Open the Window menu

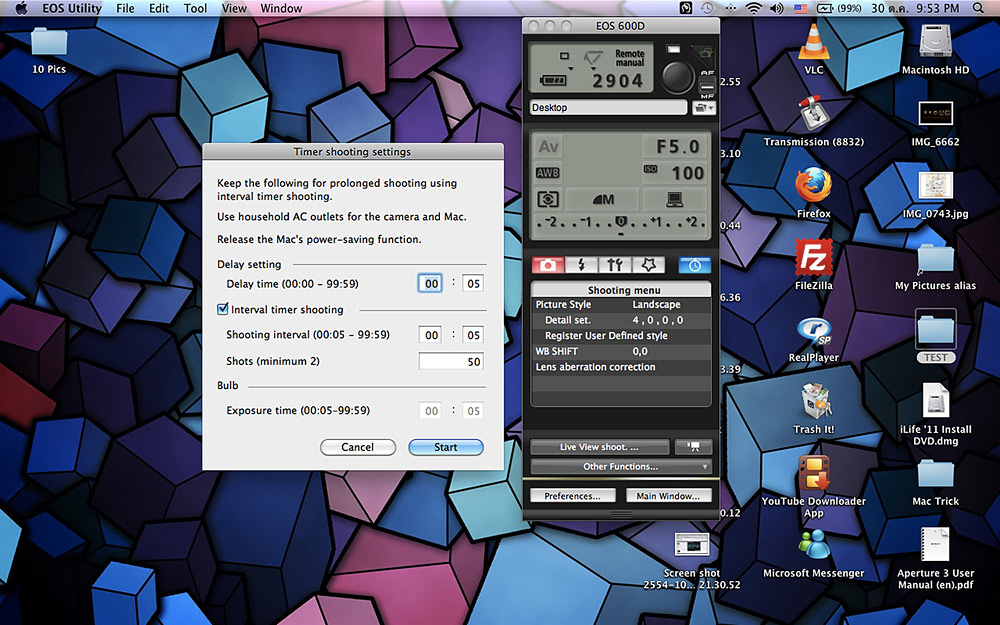(x=281, y=8)
